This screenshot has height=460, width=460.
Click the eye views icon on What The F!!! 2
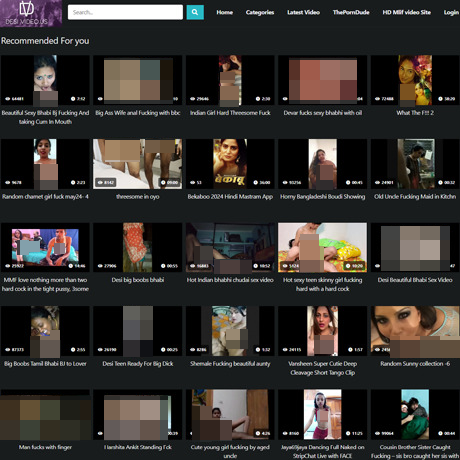click(377, 99)
